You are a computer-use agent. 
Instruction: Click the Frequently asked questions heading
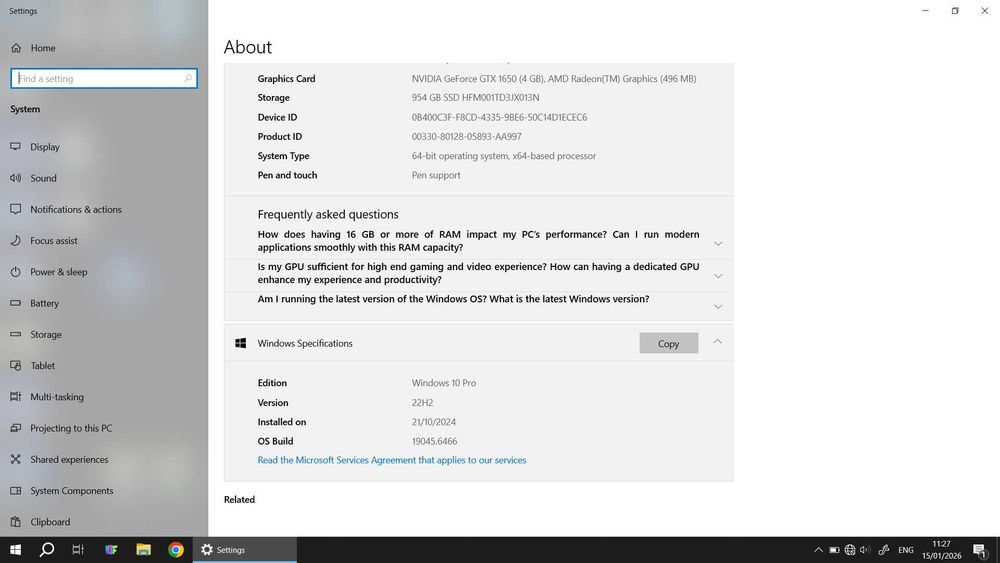pos(328,214)
